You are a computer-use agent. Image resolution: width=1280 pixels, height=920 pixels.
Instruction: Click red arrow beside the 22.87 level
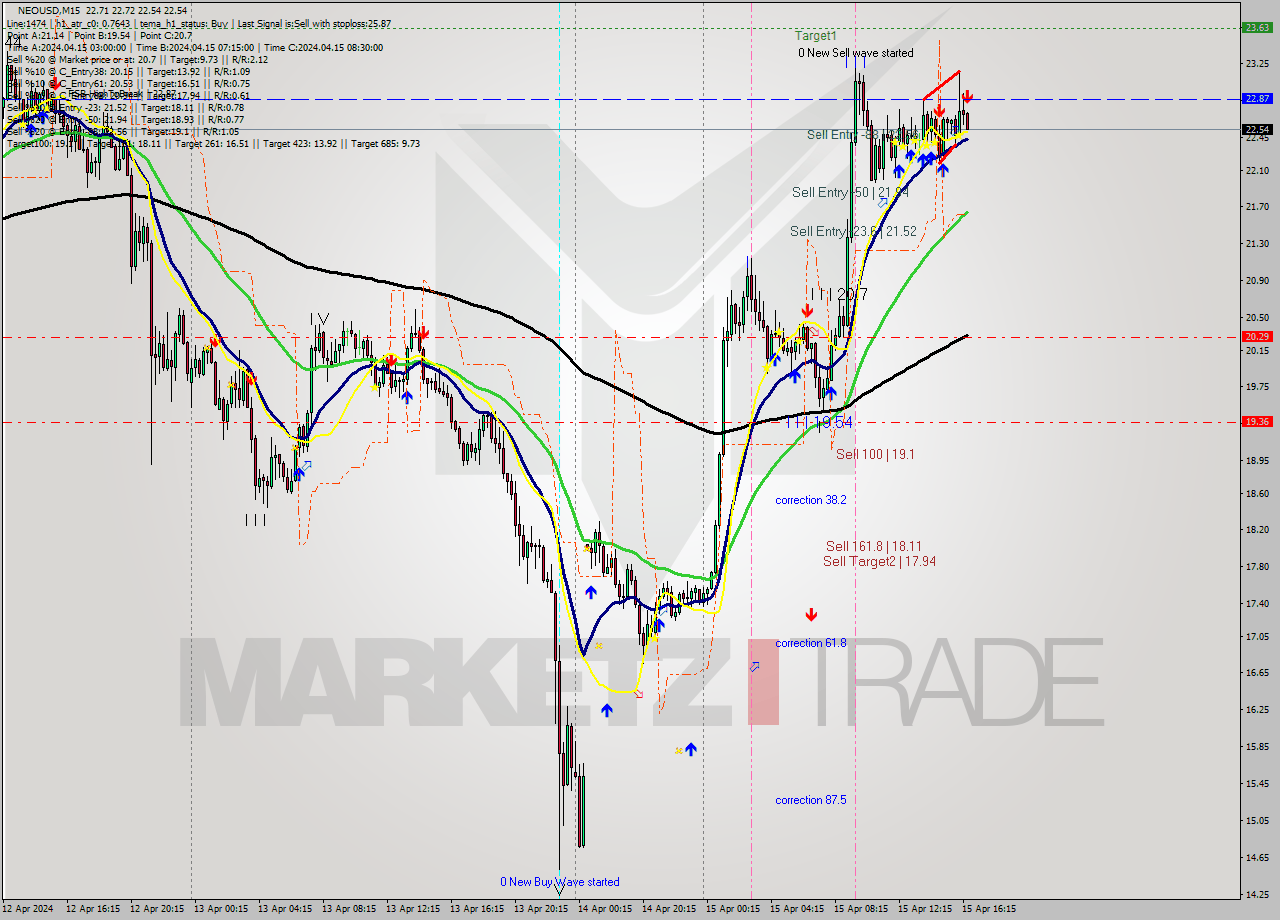tap(967, 97)
